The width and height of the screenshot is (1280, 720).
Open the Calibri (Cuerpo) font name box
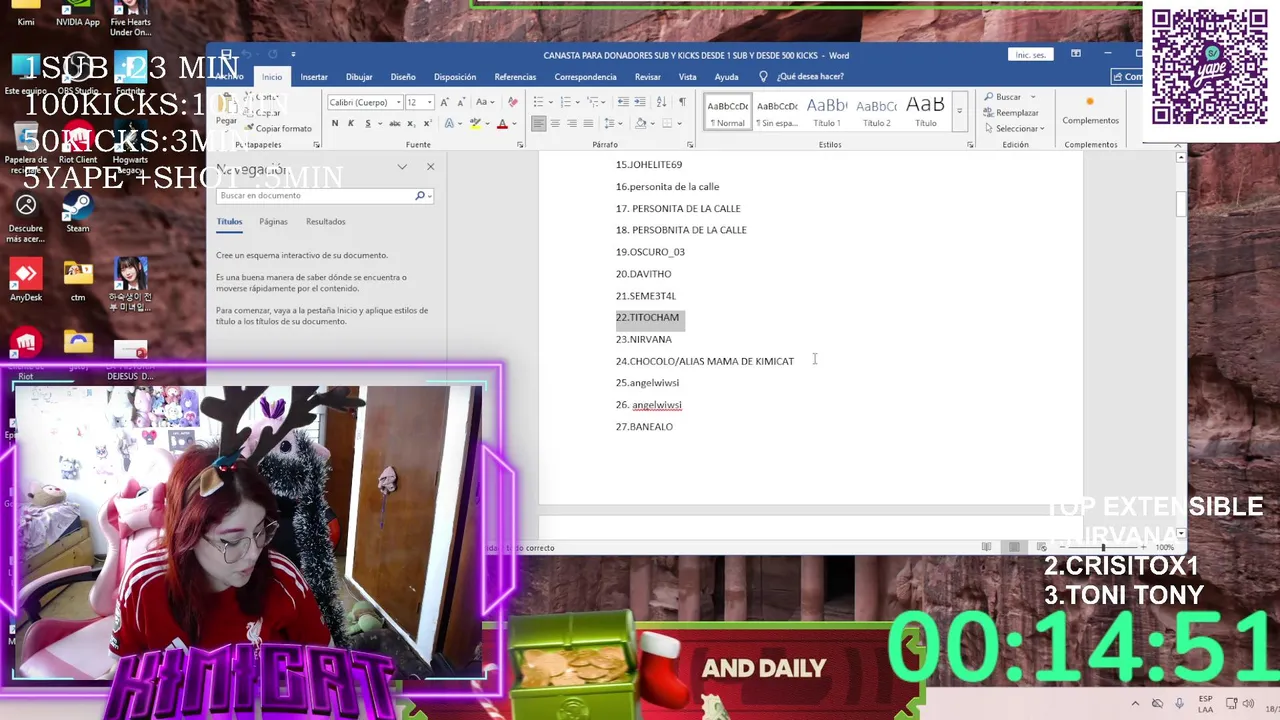tap(365, 102)
